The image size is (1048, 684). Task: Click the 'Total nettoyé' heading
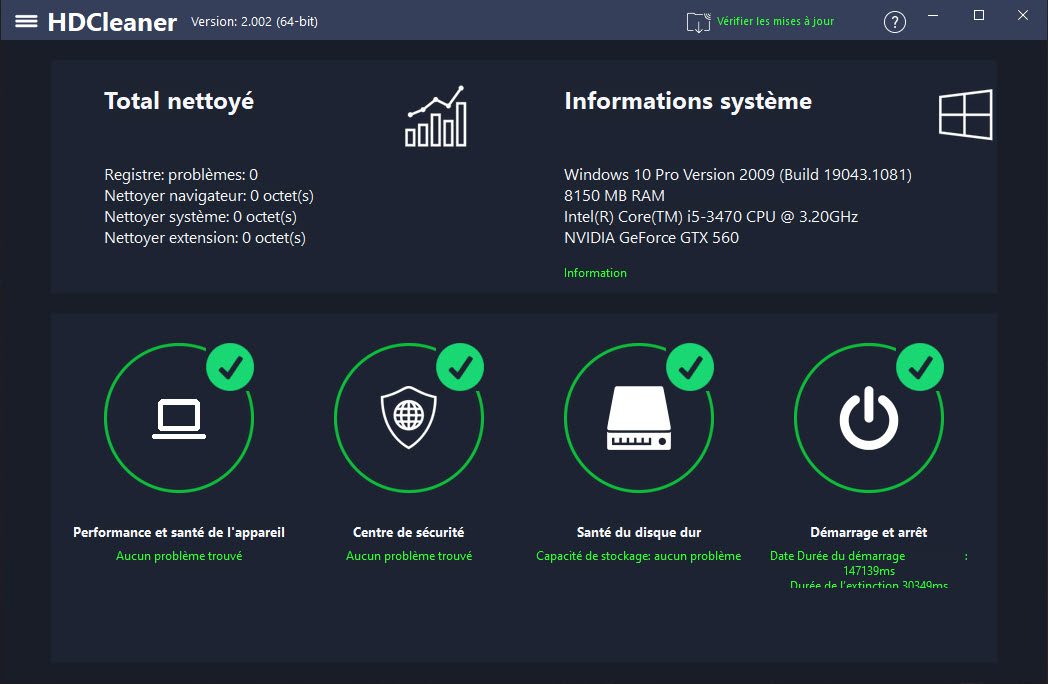point(179,101)
